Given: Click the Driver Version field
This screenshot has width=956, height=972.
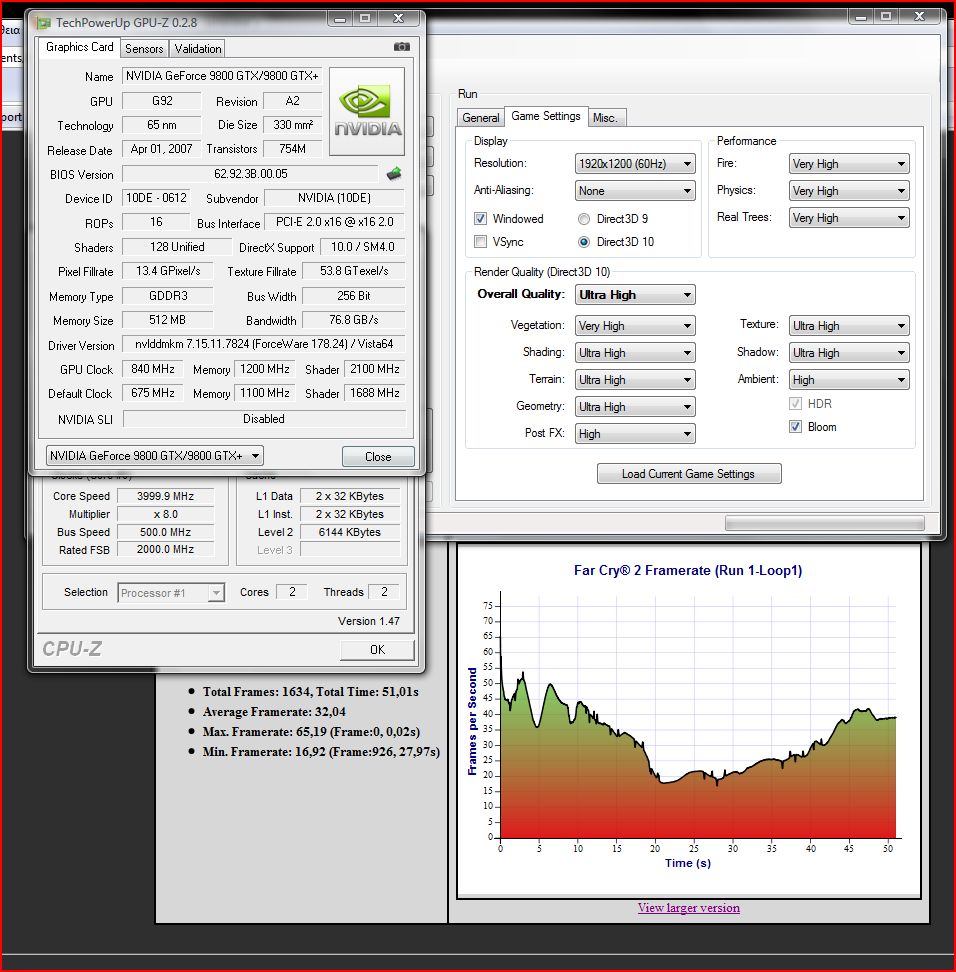Looking at the screenshot, I should (x=263, y=343).
